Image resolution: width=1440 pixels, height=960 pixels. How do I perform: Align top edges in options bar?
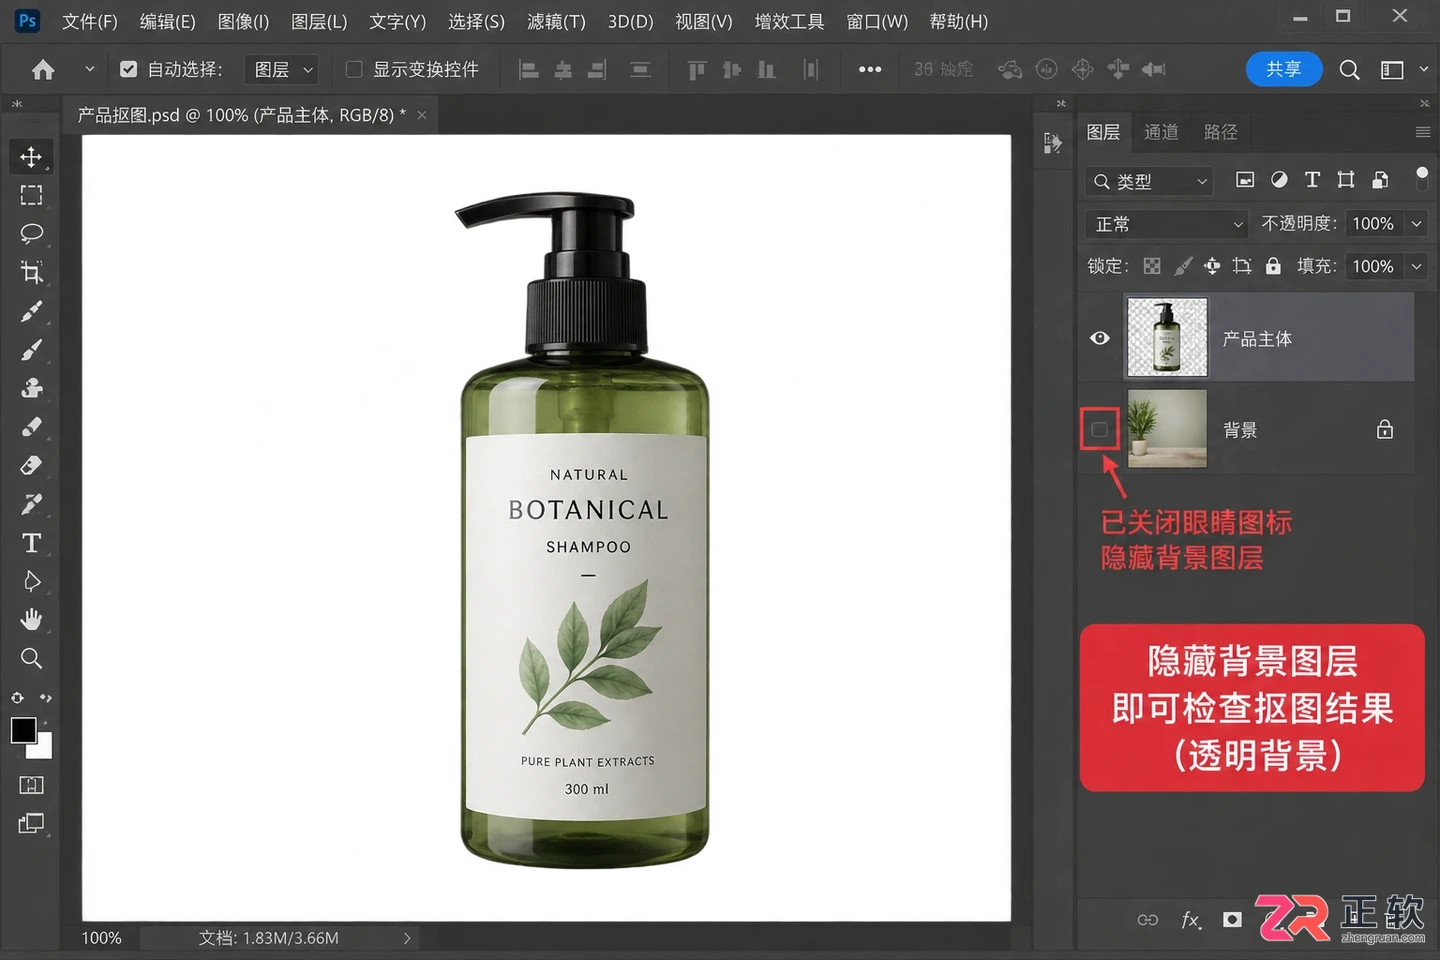tap(697, 69)
